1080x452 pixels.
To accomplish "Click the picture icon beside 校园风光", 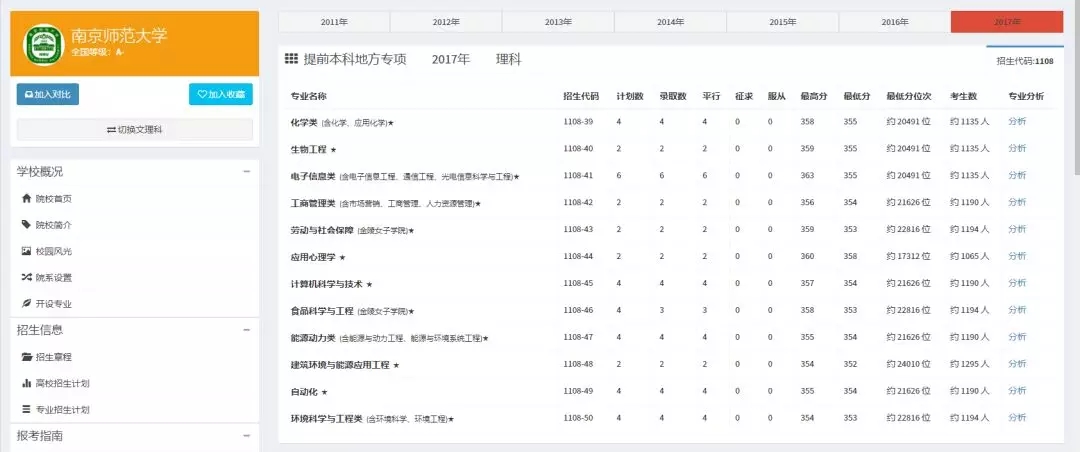I will click(x=27, y=251).
